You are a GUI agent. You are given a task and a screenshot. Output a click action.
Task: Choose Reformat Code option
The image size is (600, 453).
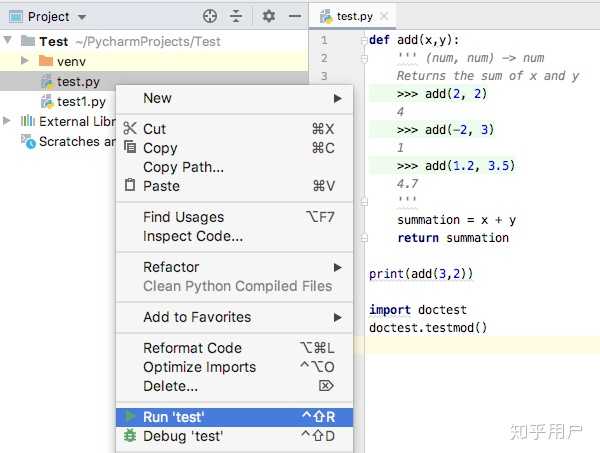tap(193, 348)
